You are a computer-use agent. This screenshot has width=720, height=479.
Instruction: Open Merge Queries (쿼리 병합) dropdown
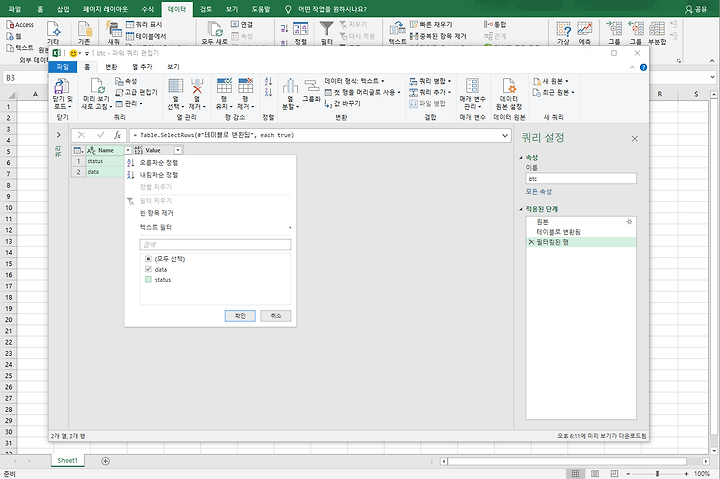[x=430, y=81]
